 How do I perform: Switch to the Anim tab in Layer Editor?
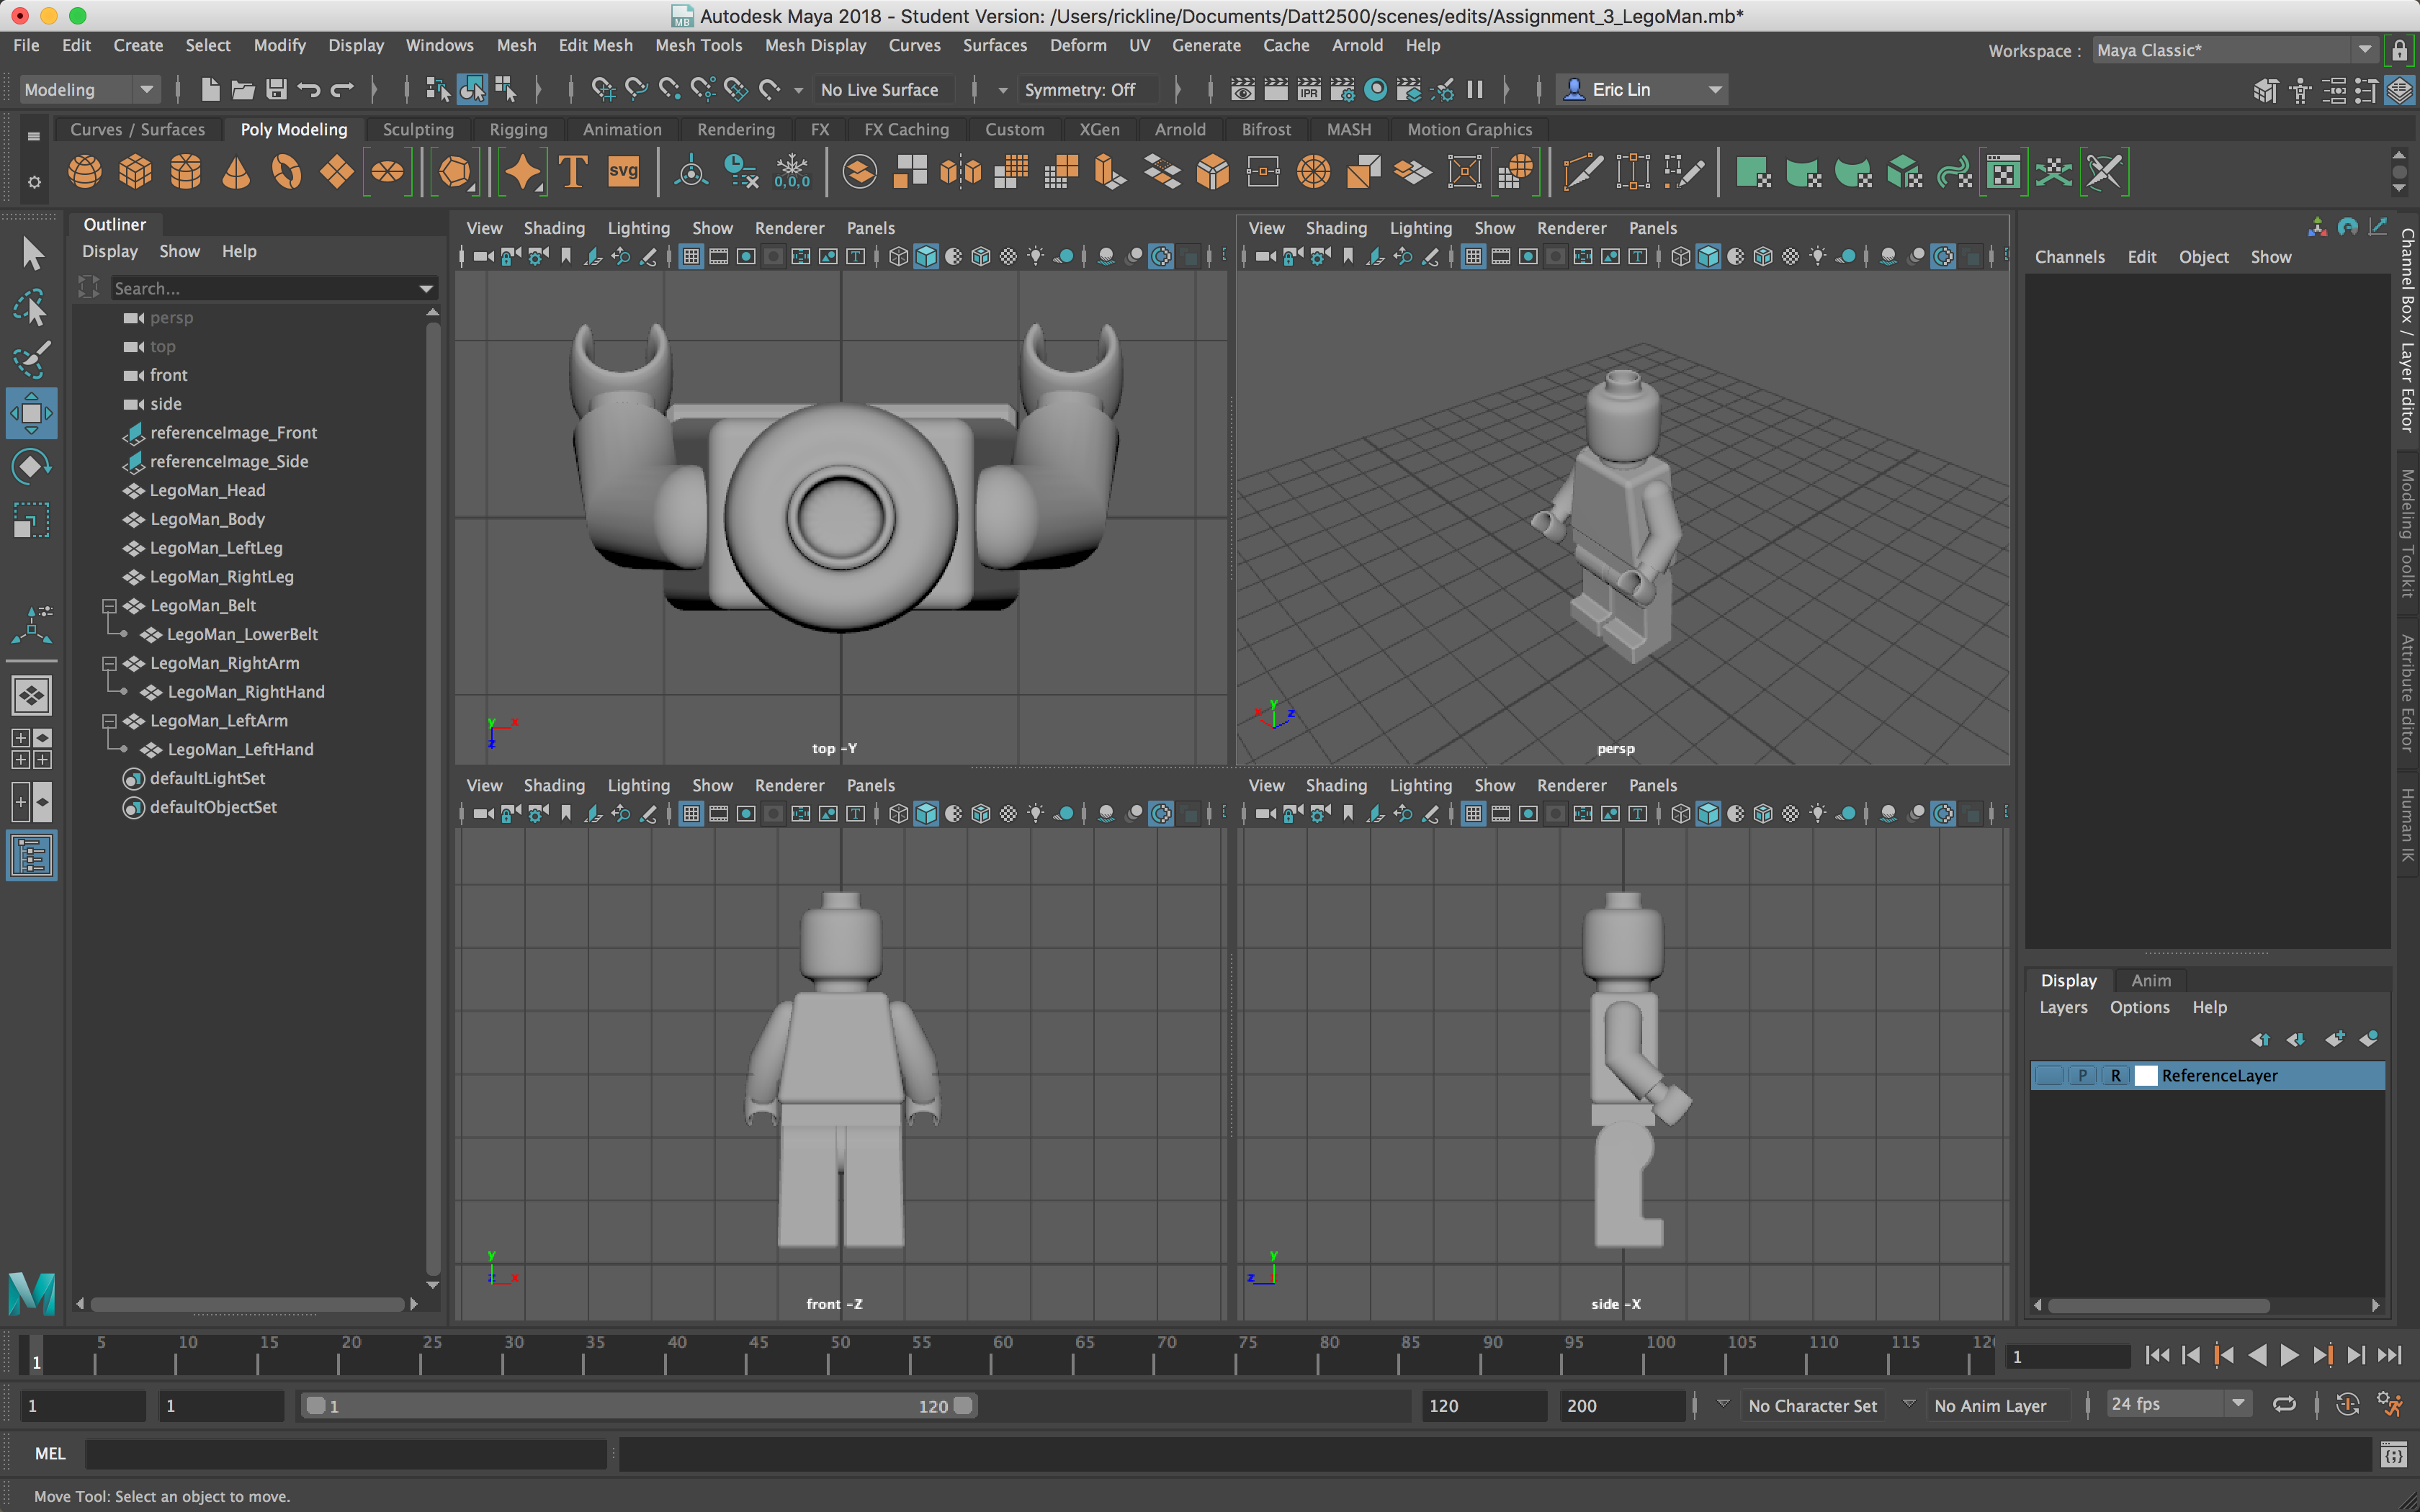[x=2150, y=980]
